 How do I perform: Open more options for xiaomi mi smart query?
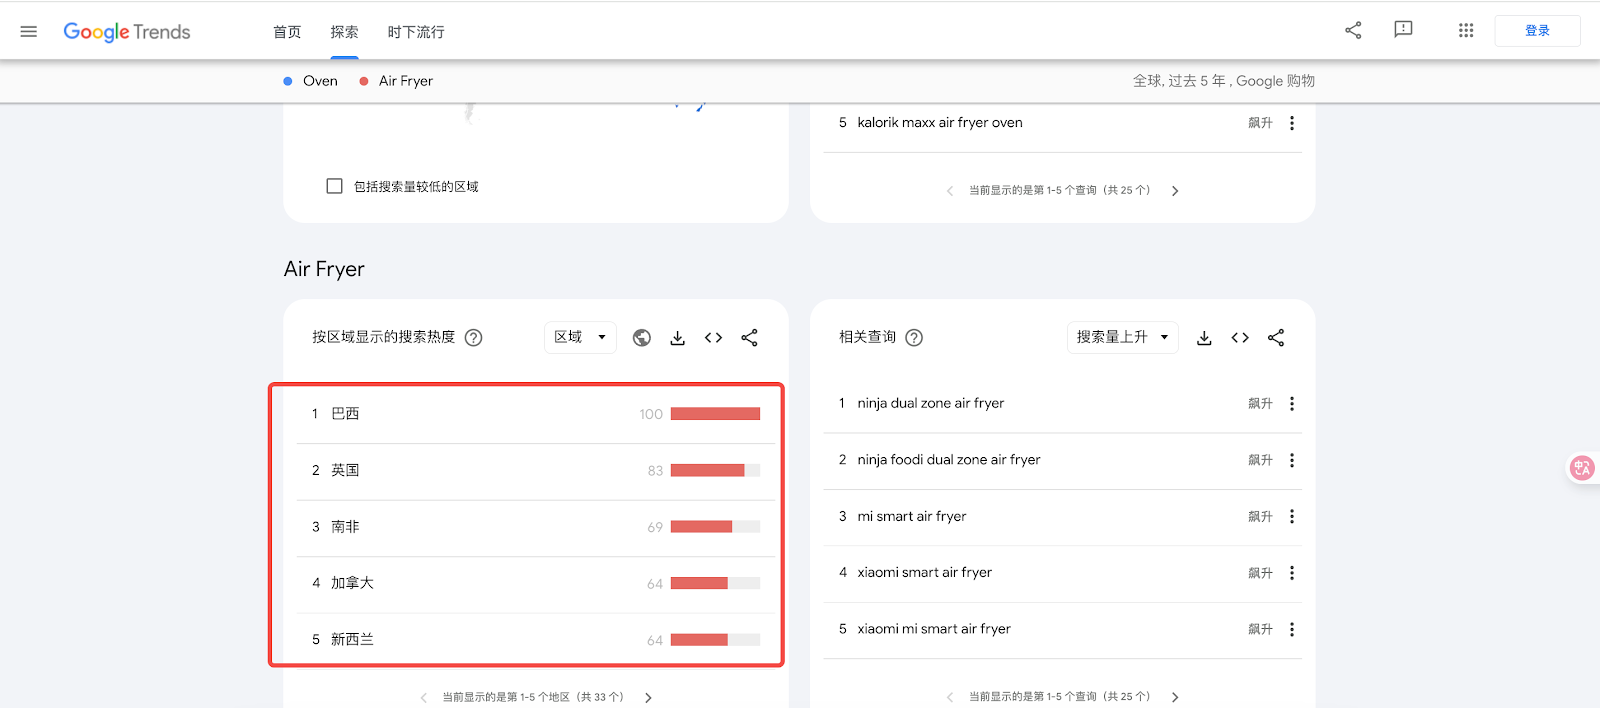click(1292, 630)
